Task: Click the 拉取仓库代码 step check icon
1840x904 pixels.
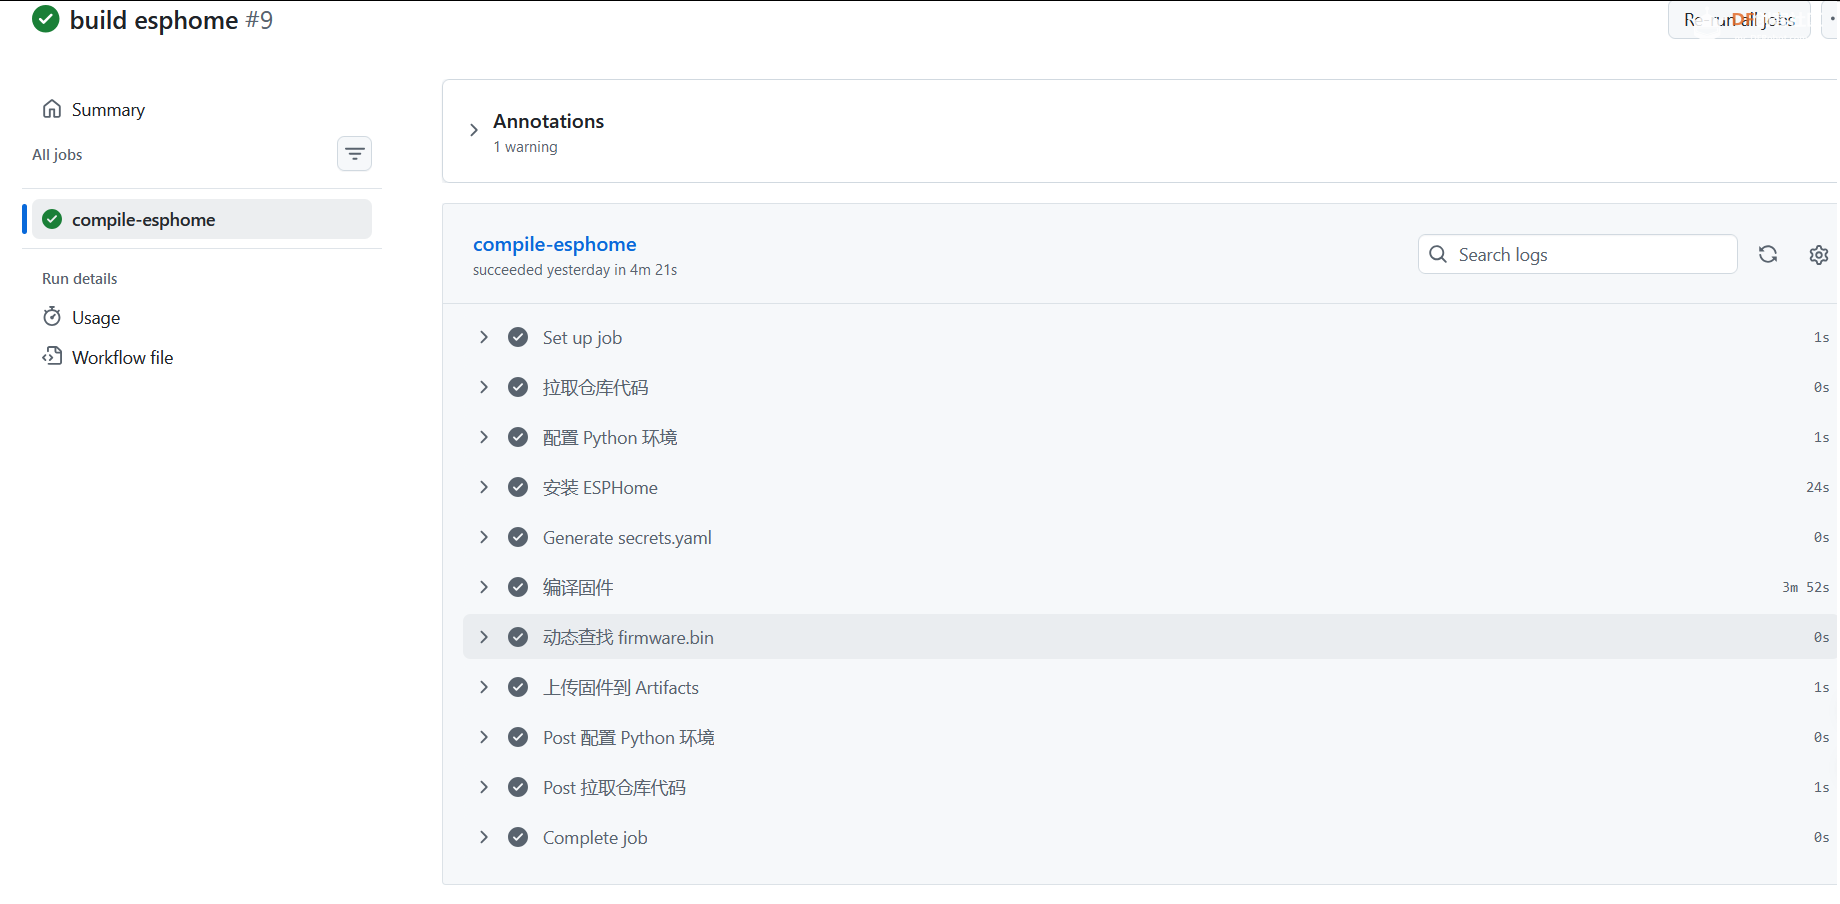Action: [x=518, y=387]
